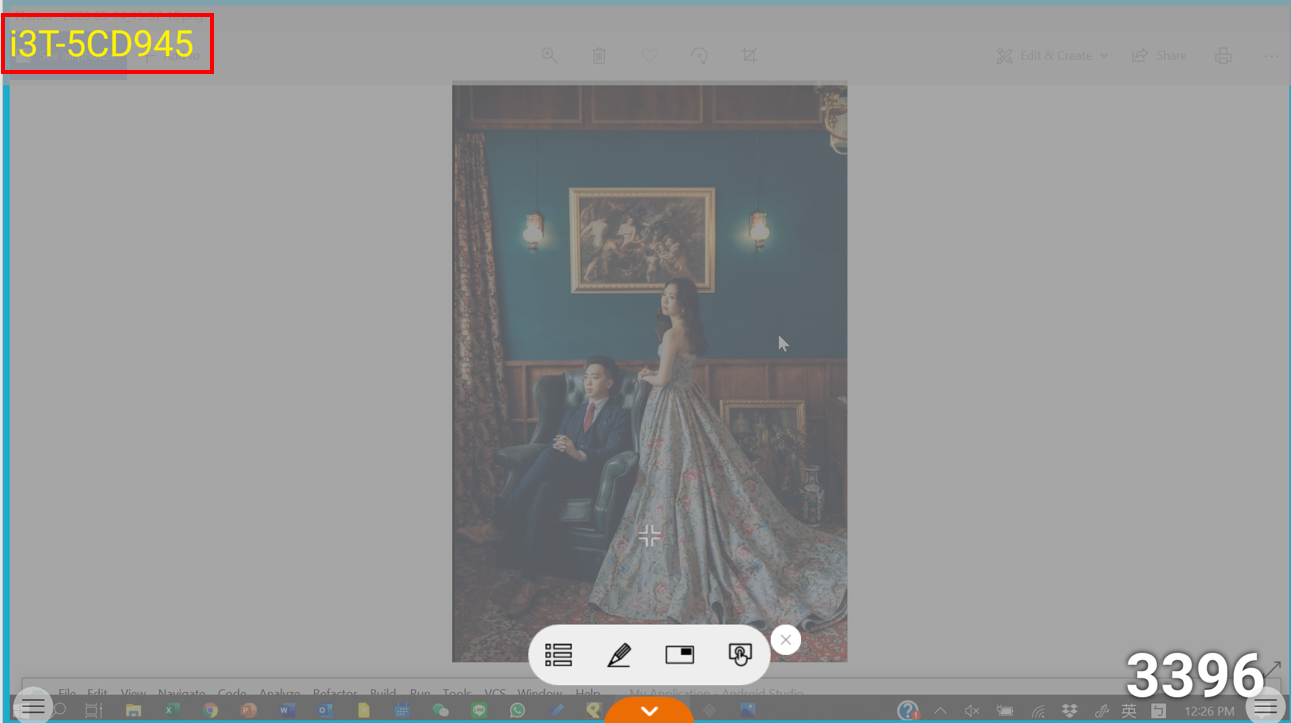
Task: Select the crop icon in Photos toolbar
Action: 749,56
